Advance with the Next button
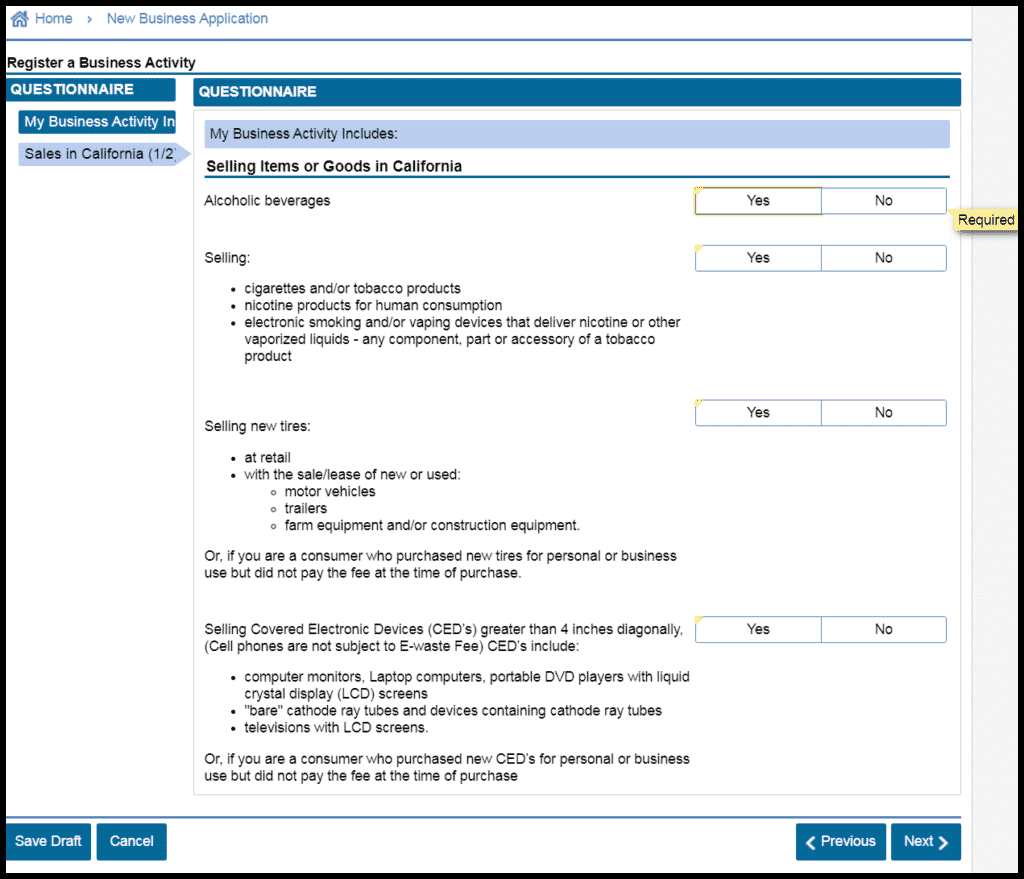 coord(926,842)
